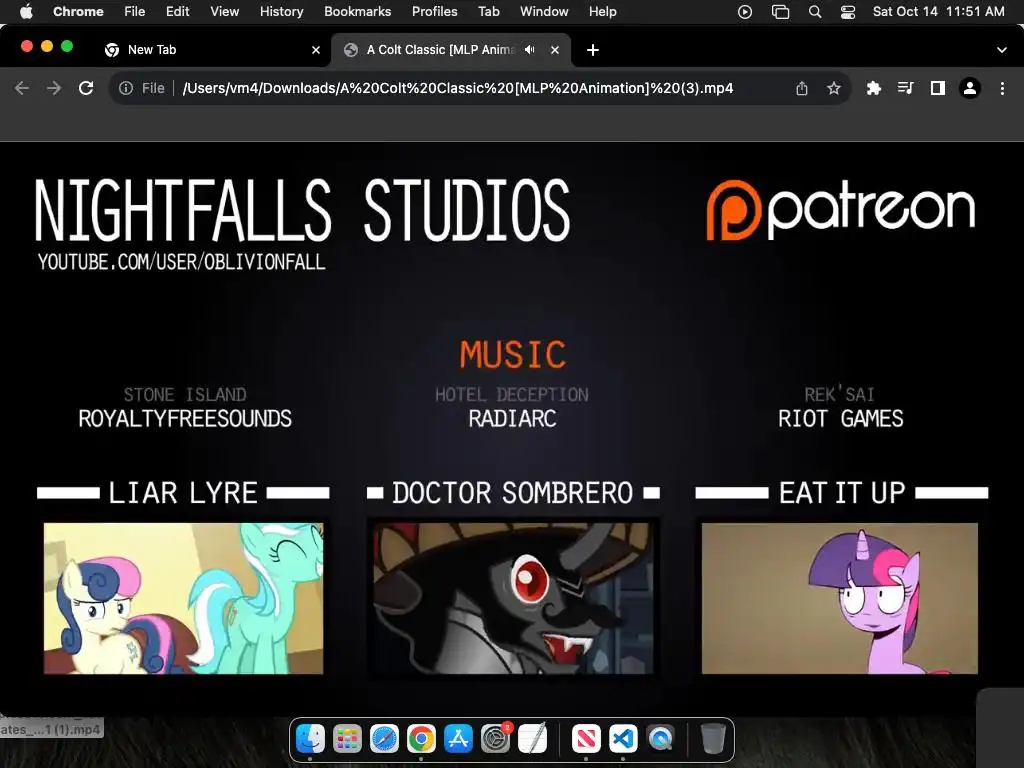Click the RIOT GAMES credit text
This screenshot has width=1024, height=768.
tap(840, 419)
